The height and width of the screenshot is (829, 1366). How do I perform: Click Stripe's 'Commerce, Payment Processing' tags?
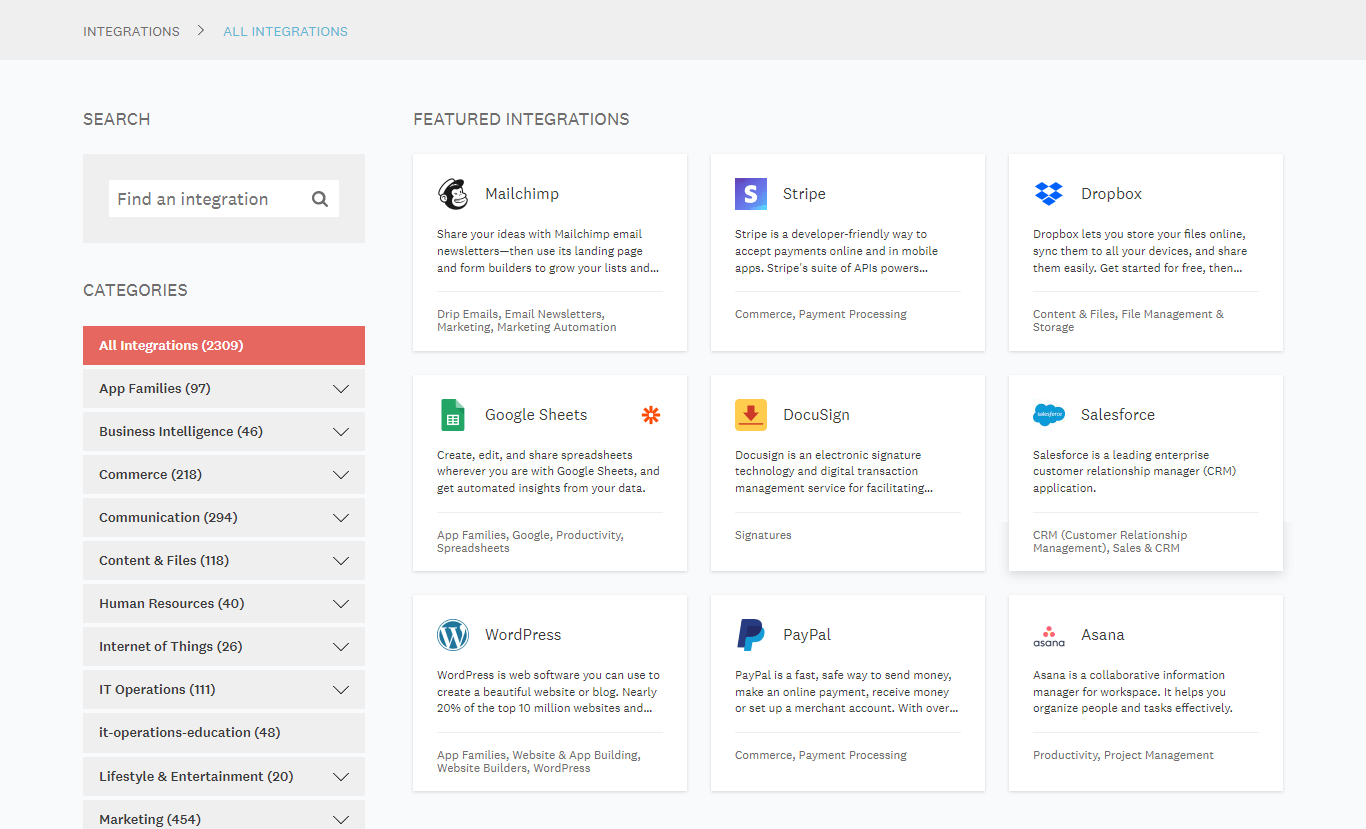click(x=821, y=314)
